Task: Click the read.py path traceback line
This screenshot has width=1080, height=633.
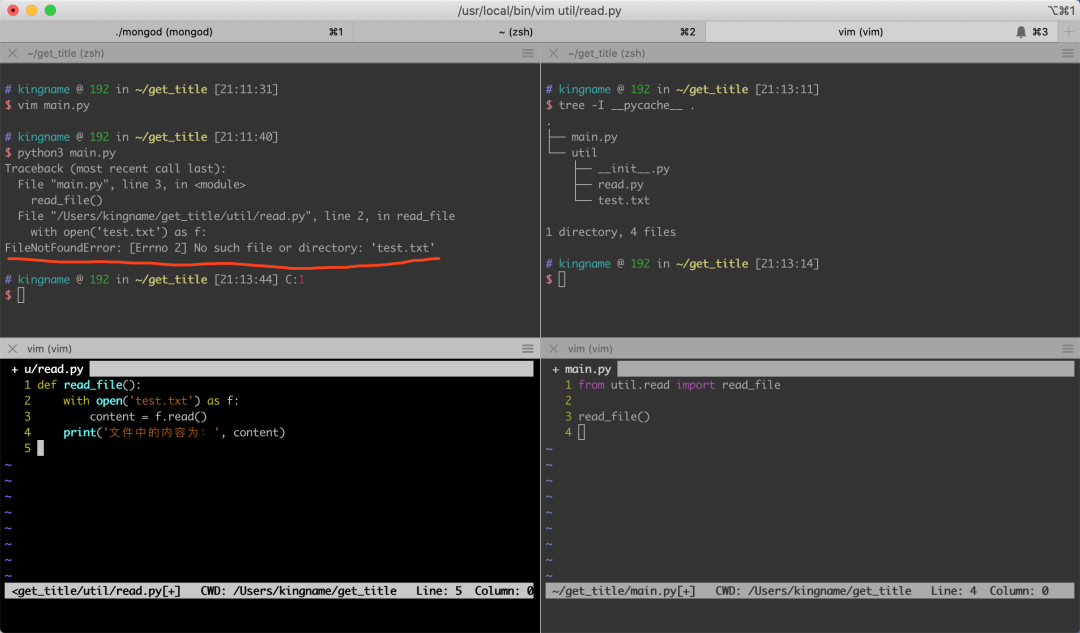Action: [x=236, y=216]
